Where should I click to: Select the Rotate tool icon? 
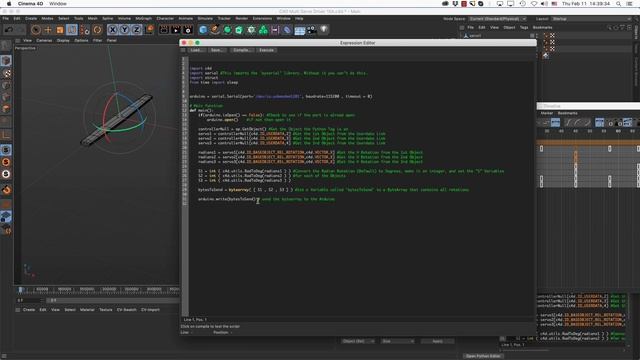click(x=97, y=30)
